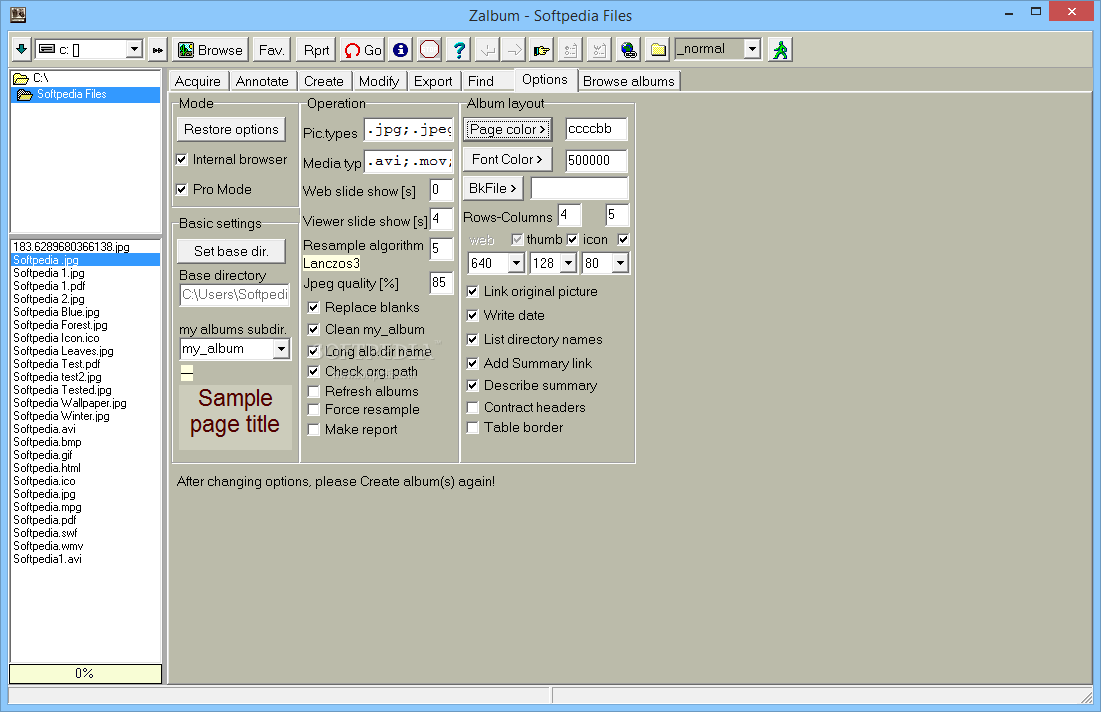Click the globe web link icon
Screen dimensions: 1101x712
click(628, 50)
